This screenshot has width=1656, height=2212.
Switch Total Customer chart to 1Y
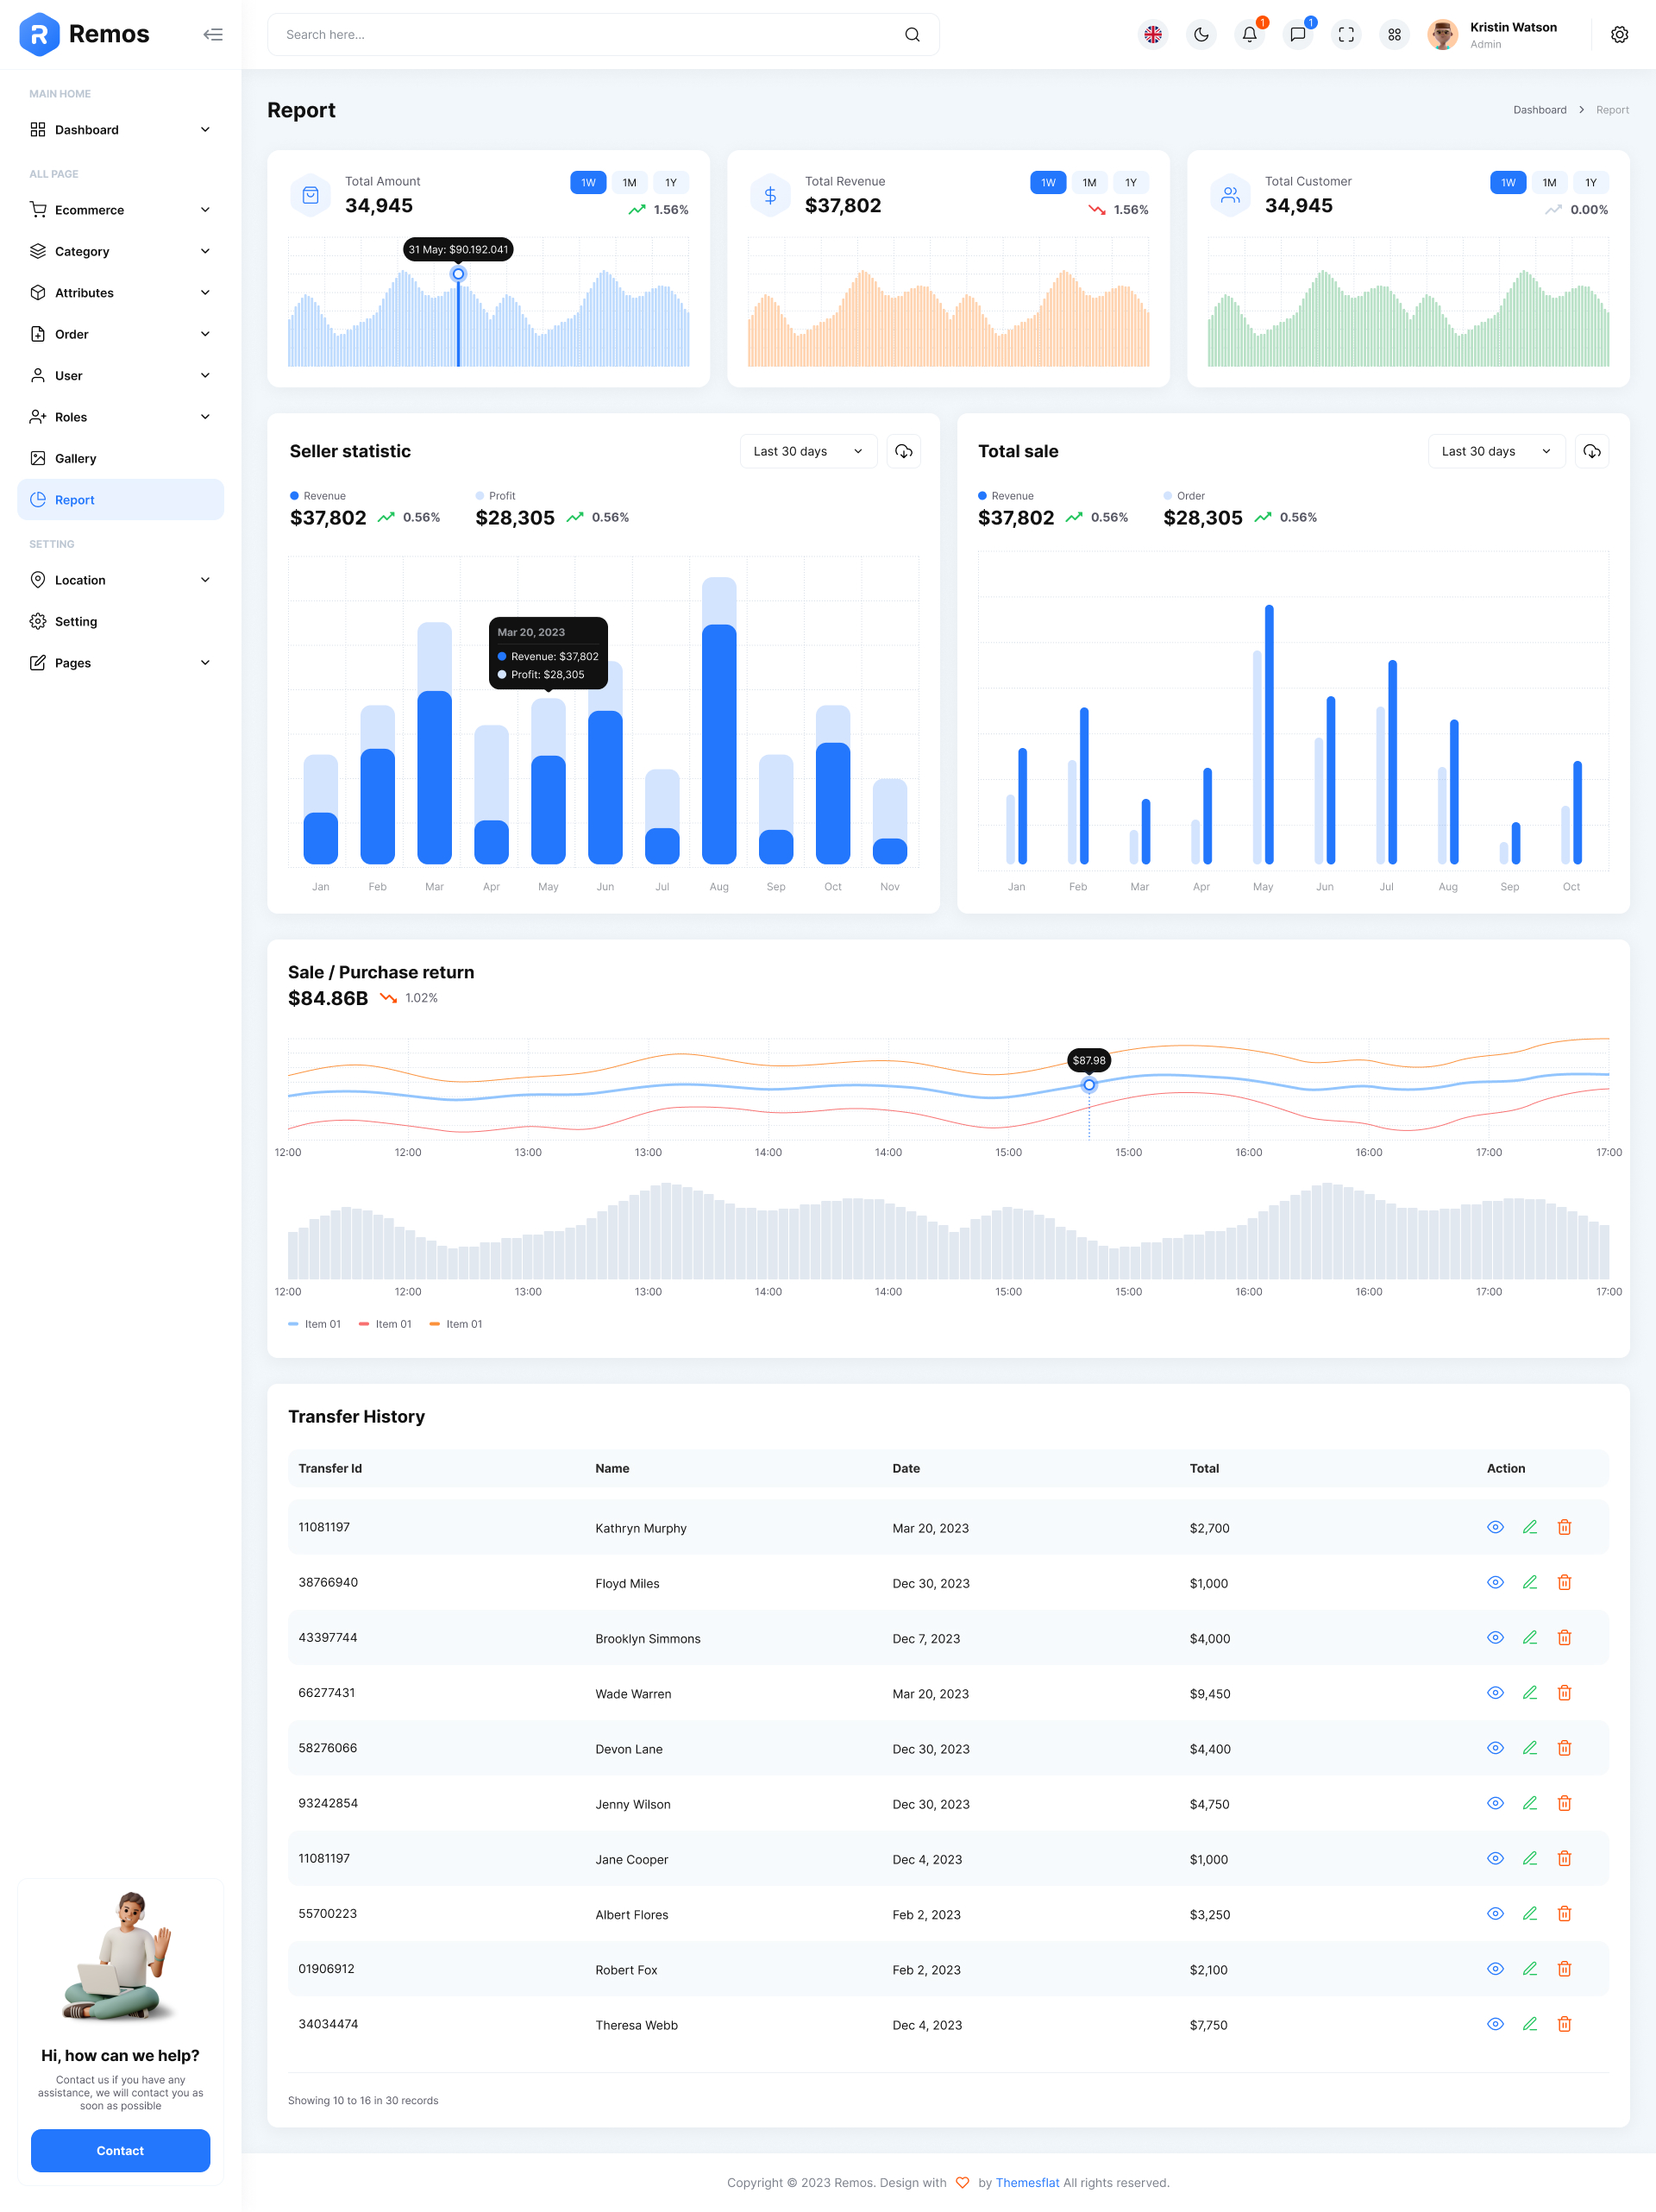pyautogui.click(x=1590, y=182)
